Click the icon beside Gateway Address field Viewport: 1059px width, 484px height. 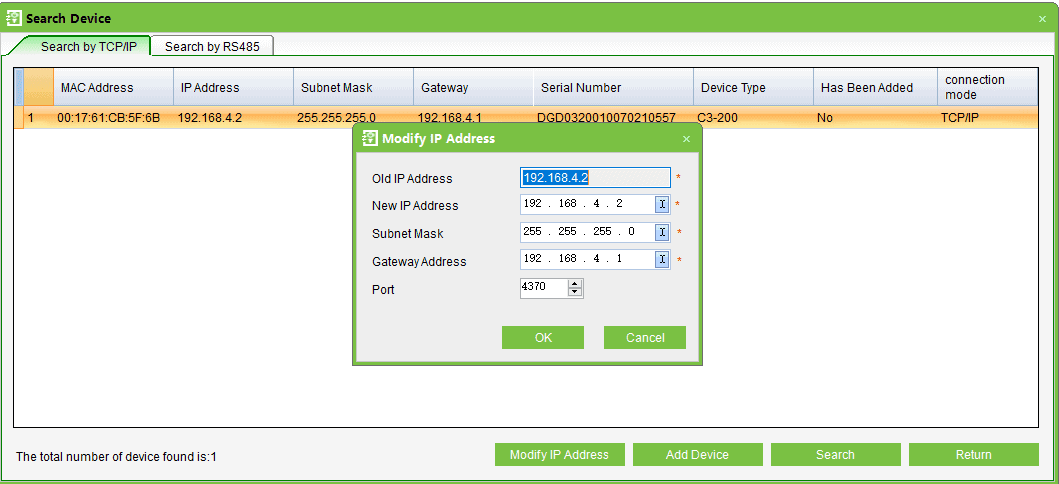662,260
